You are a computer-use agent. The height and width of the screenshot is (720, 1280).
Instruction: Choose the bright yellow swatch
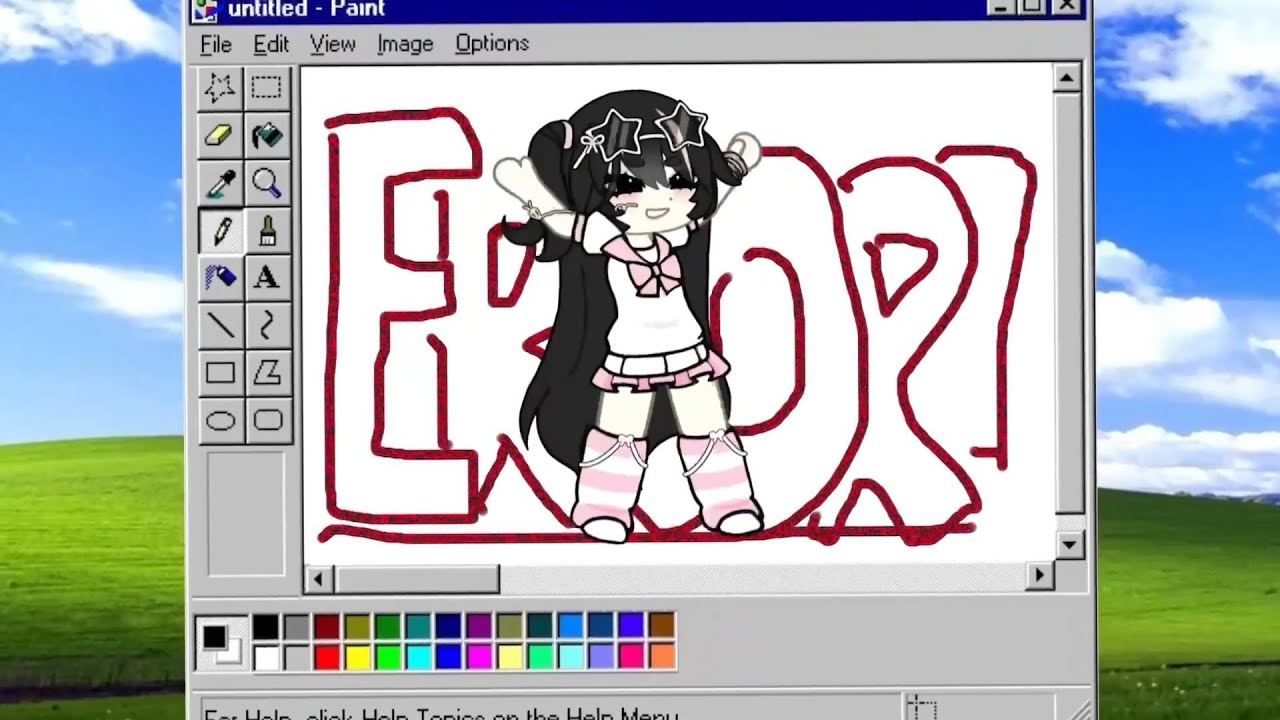click(357, 657)
